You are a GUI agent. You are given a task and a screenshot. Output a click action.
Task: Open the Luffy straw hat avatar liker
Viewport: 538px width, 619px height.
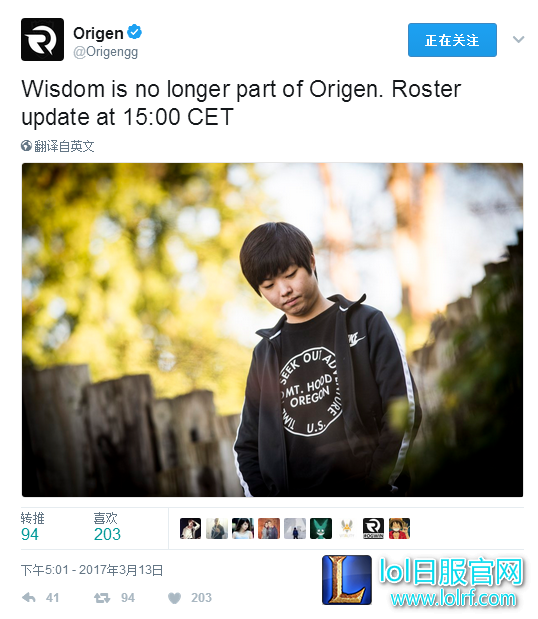coord(399,529)
